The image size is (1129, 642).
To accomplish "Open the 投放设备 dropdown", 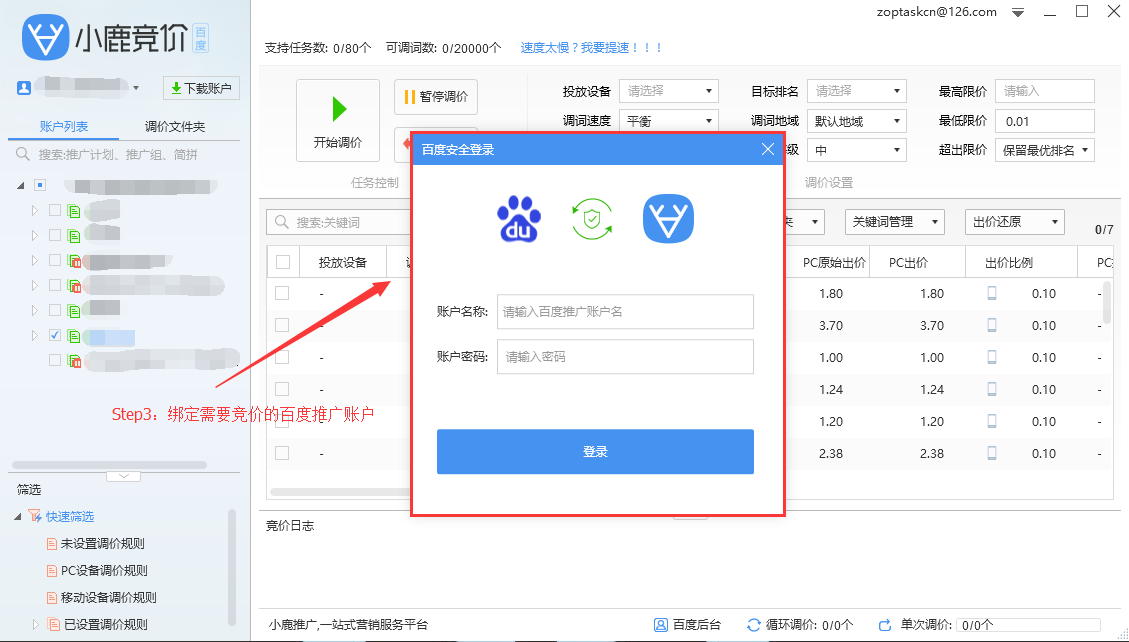I will click(x=668, y=90).
